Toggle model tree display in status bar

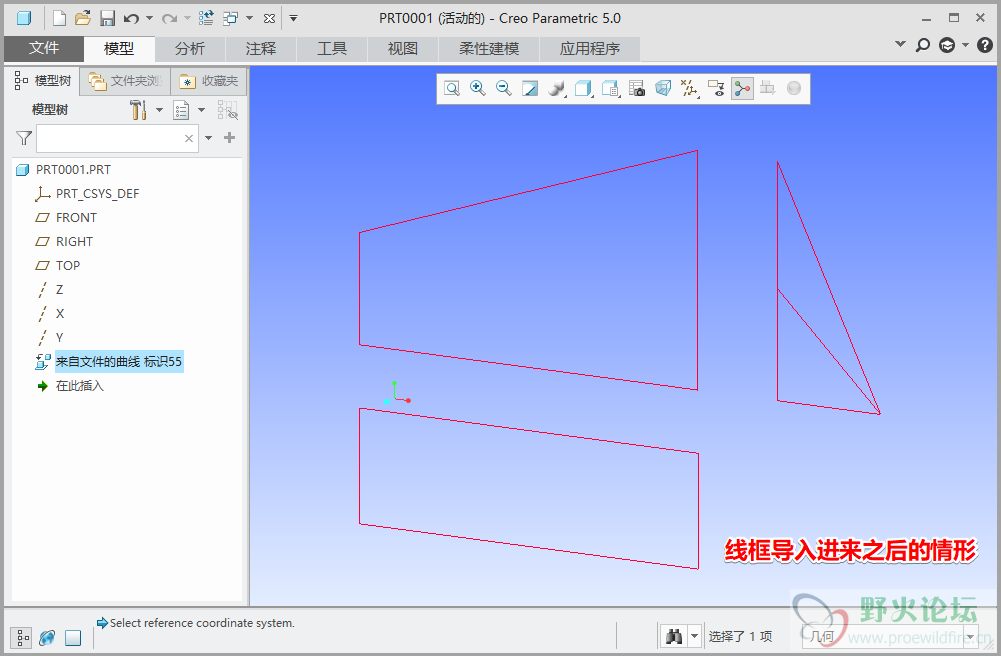(x=21, y=637)
